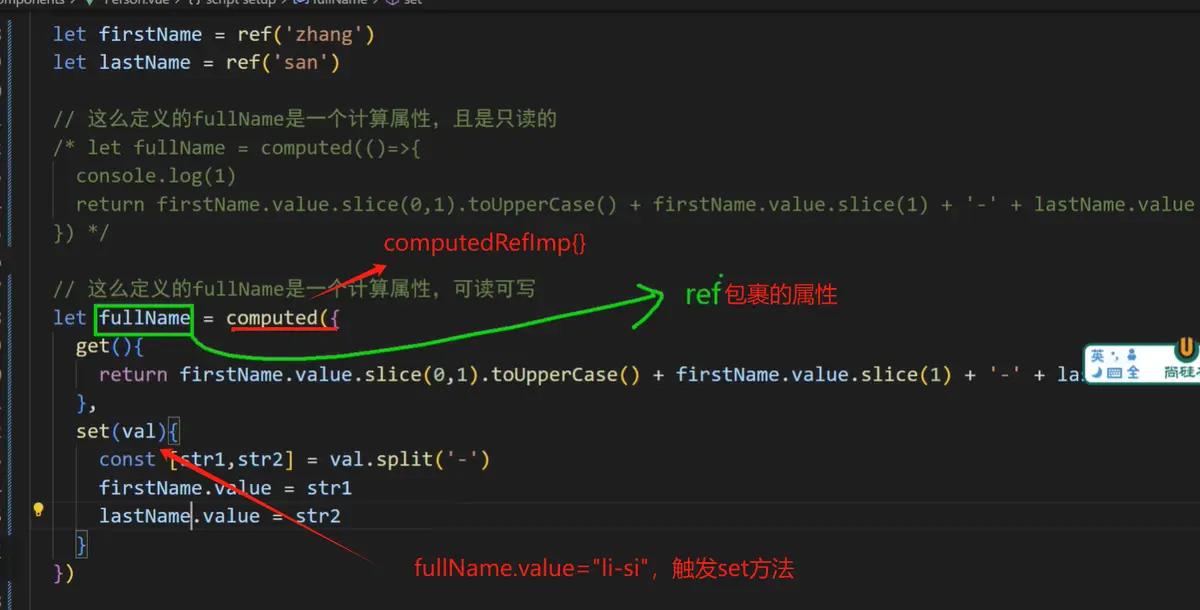Viewport: 1200px width, 610px height.
Task: Toggle the moon night-mode icon in IME bar
Action: (1097, 373)
